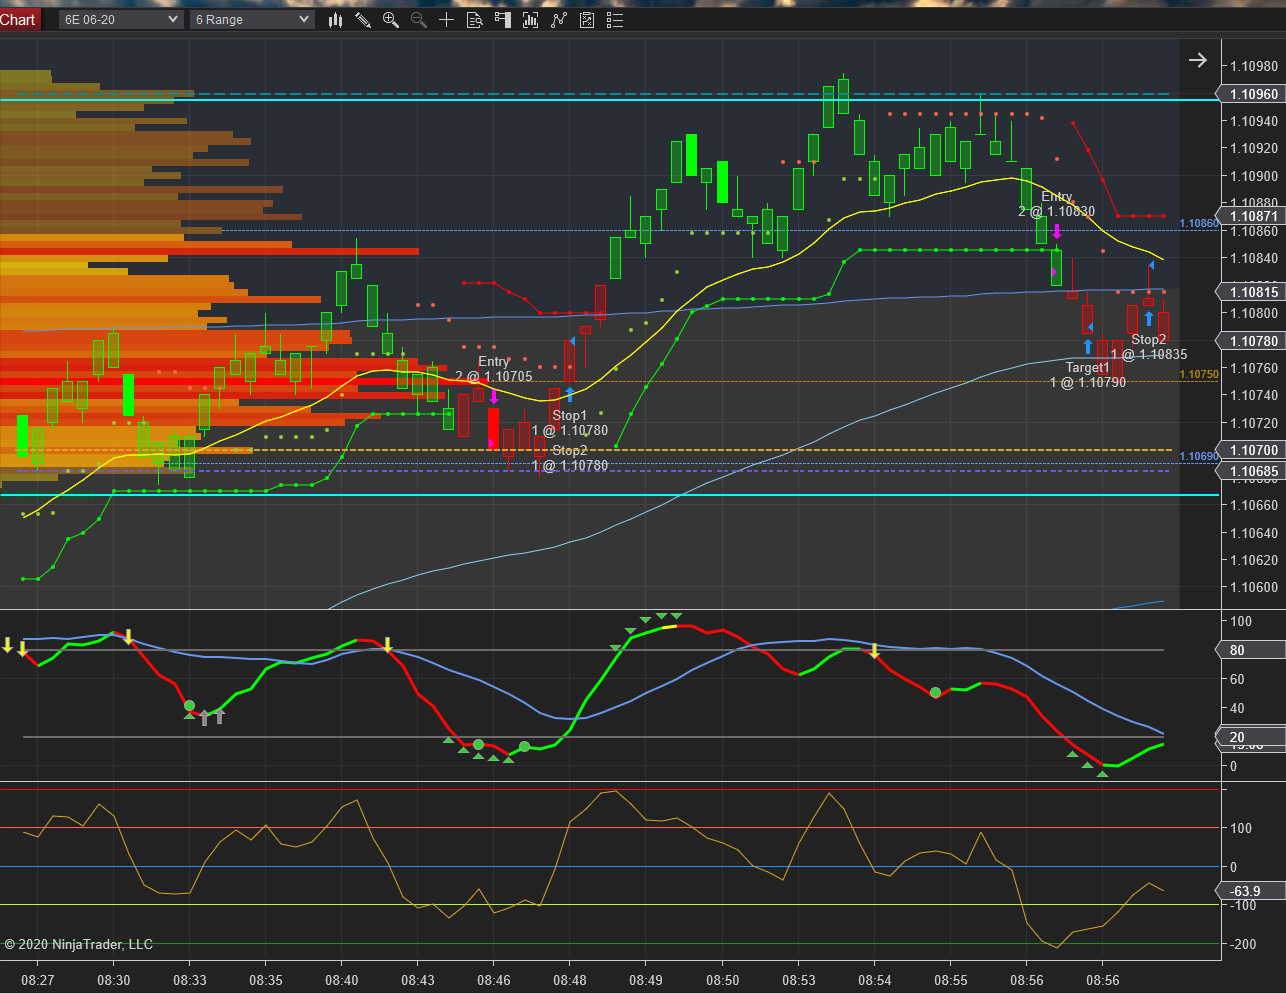Select the crosshair cursor tool
Image resolution: width=1286 pixels, height=993 pixels.
click(x=447, y=19)
